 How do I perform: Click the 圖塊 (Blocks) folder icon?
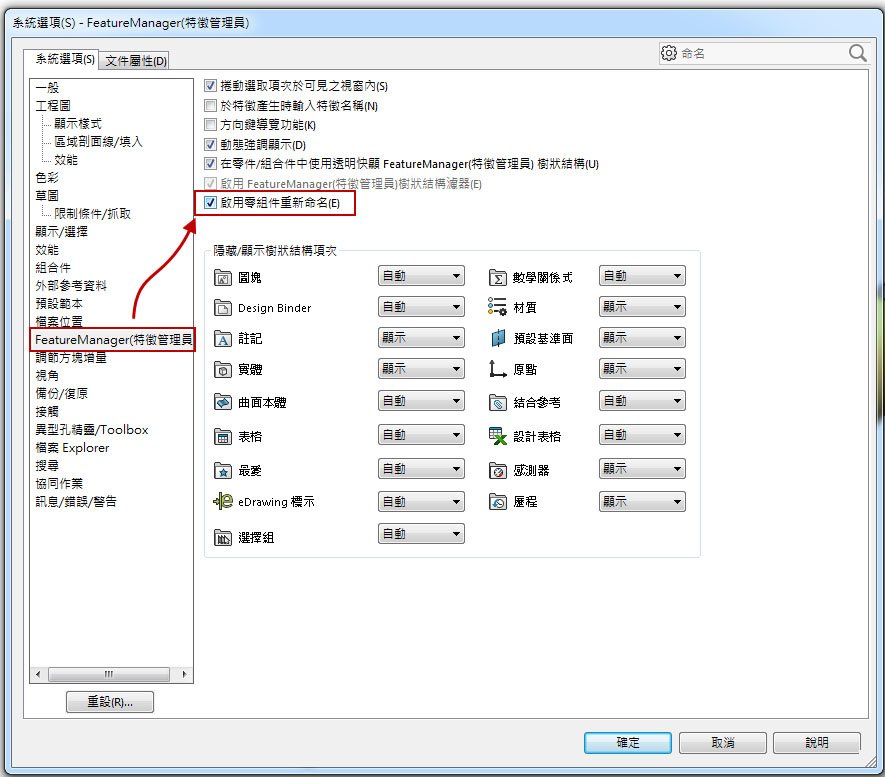(x=223, y=277)
